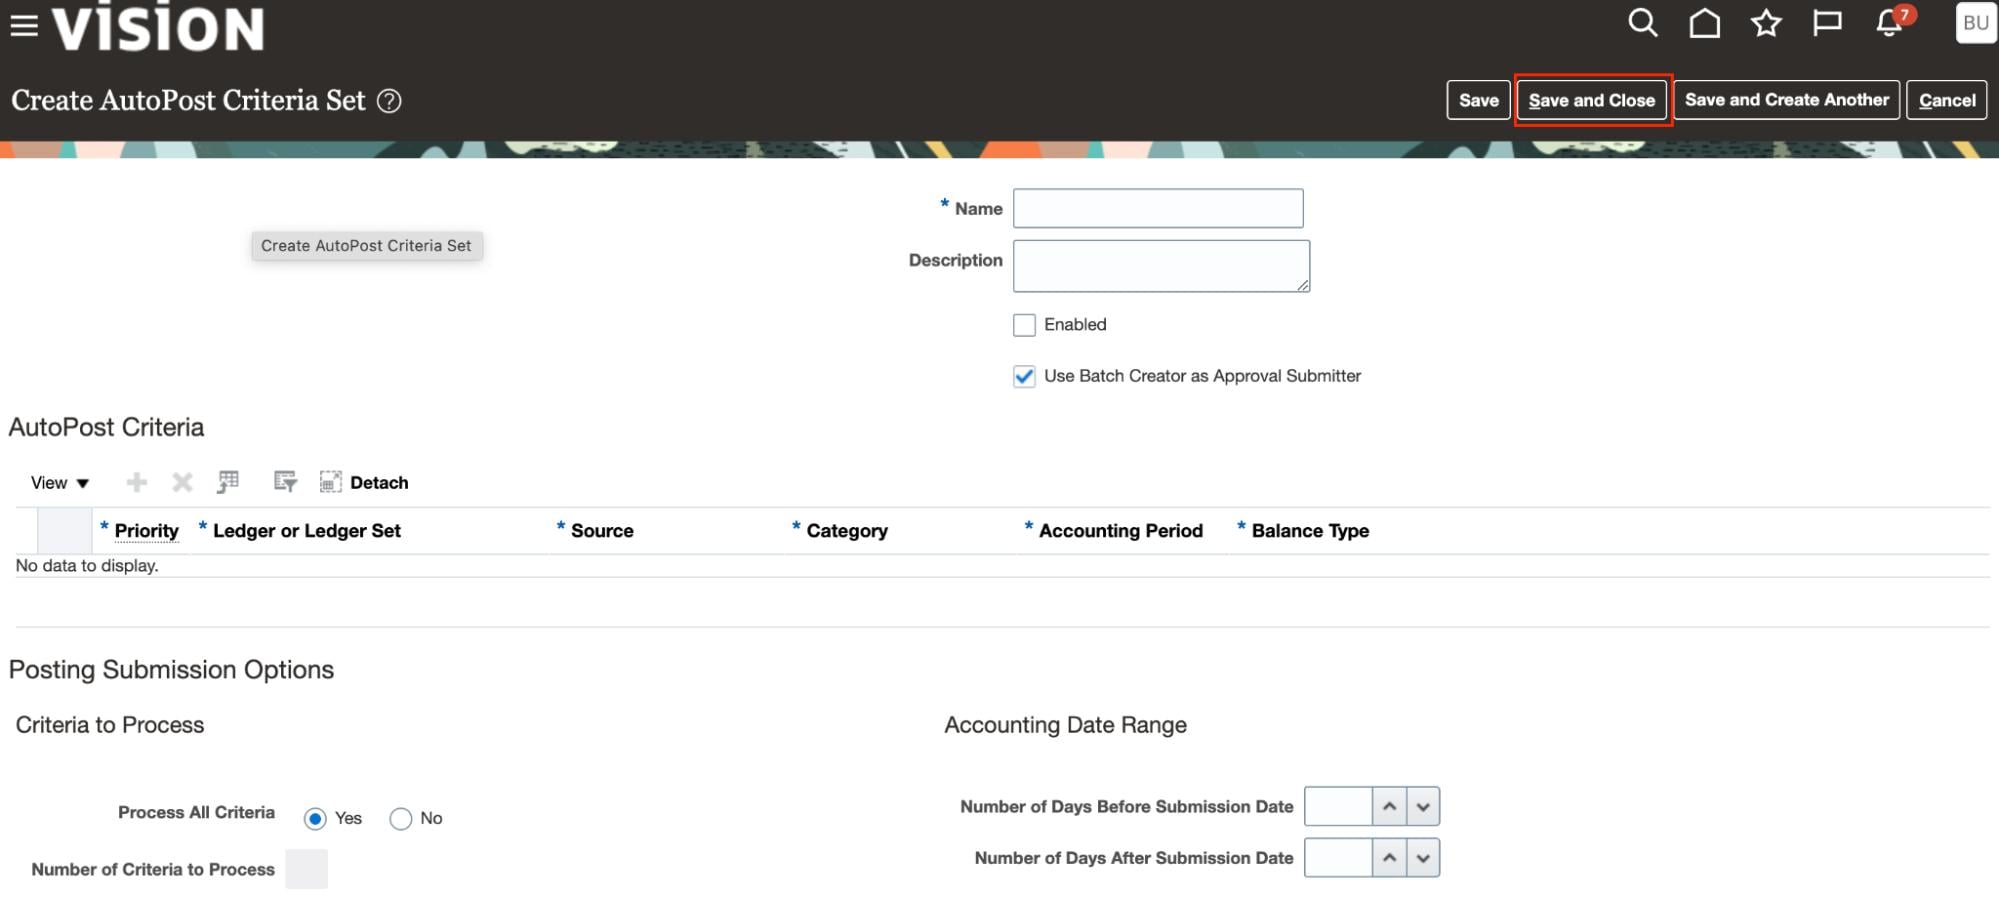Decrease Number of Days After Submission Date
Viewport: 1999px width, 909px height.
(1422, 858)
